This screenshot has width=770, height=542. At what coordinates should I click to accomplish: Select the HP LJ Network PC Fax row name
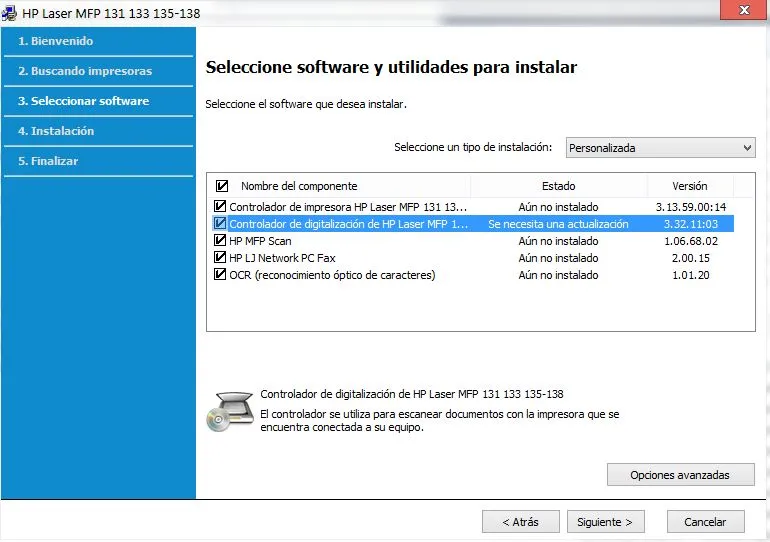pos(282,258)
